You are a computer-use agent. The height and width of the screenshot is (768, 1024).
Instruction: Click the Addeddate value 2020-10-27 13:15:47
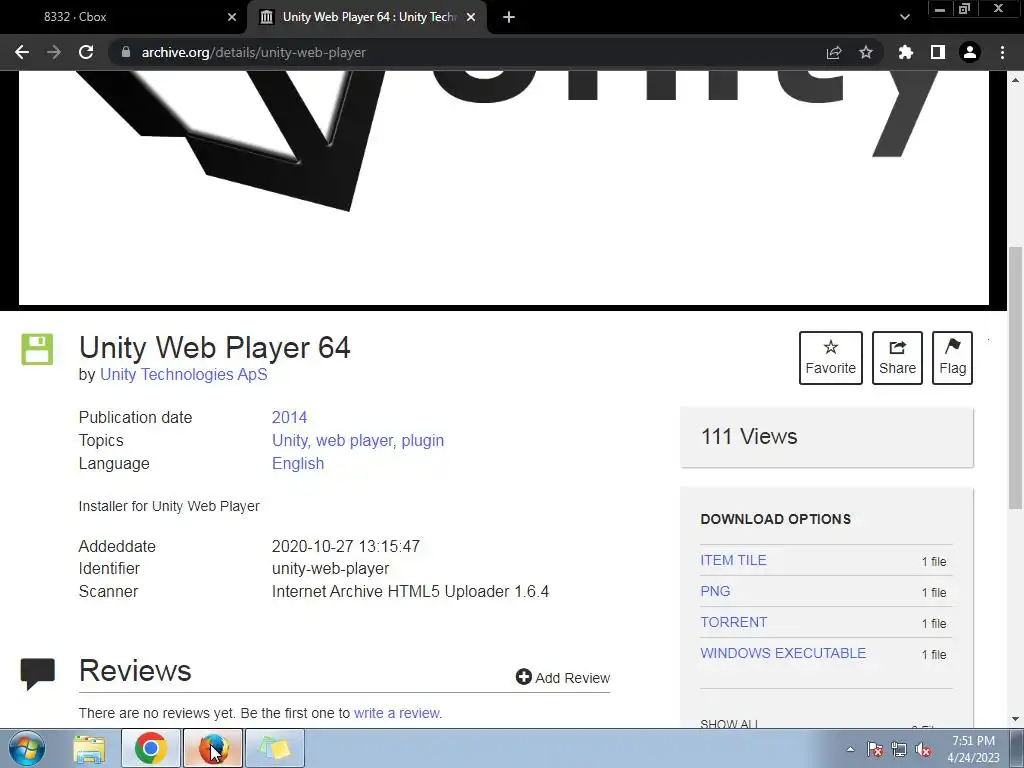(x=346, y=546)
